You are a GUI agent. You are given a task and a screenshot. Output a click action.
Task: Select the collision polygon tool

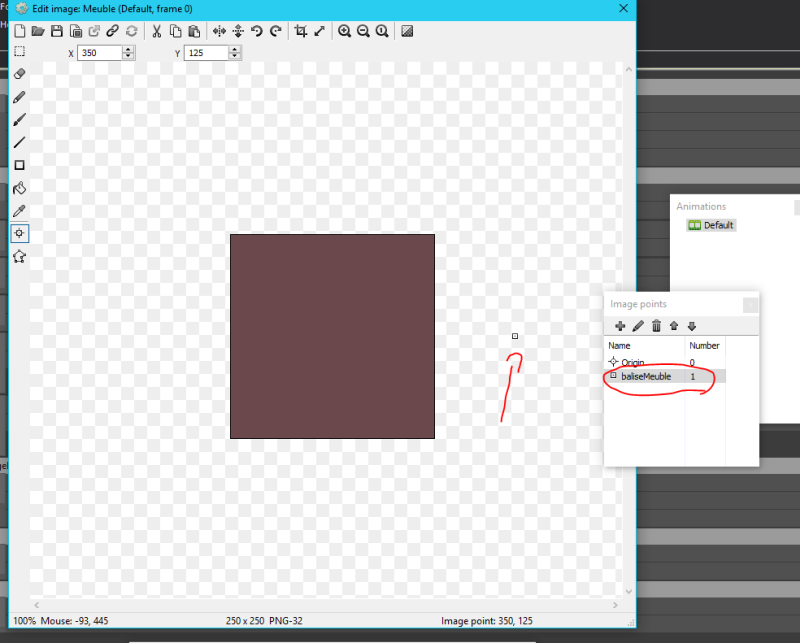click(19, 256)
